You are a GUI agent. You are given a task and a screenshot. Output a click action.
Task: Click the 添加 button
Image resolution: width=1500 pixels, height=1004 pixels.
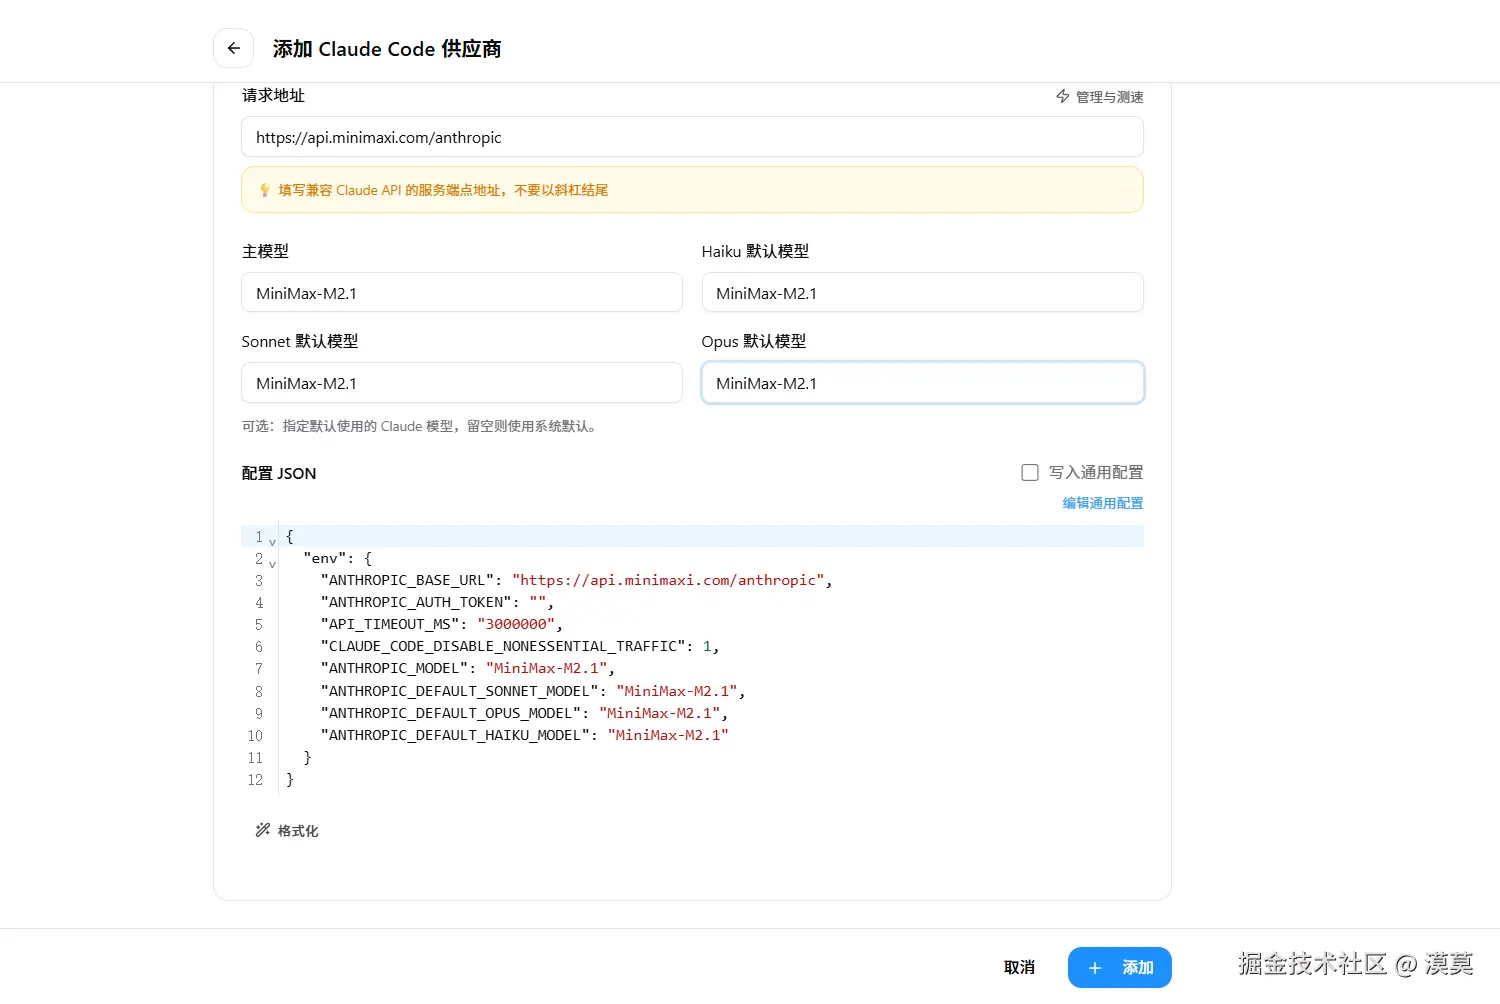pos(1119,967)
